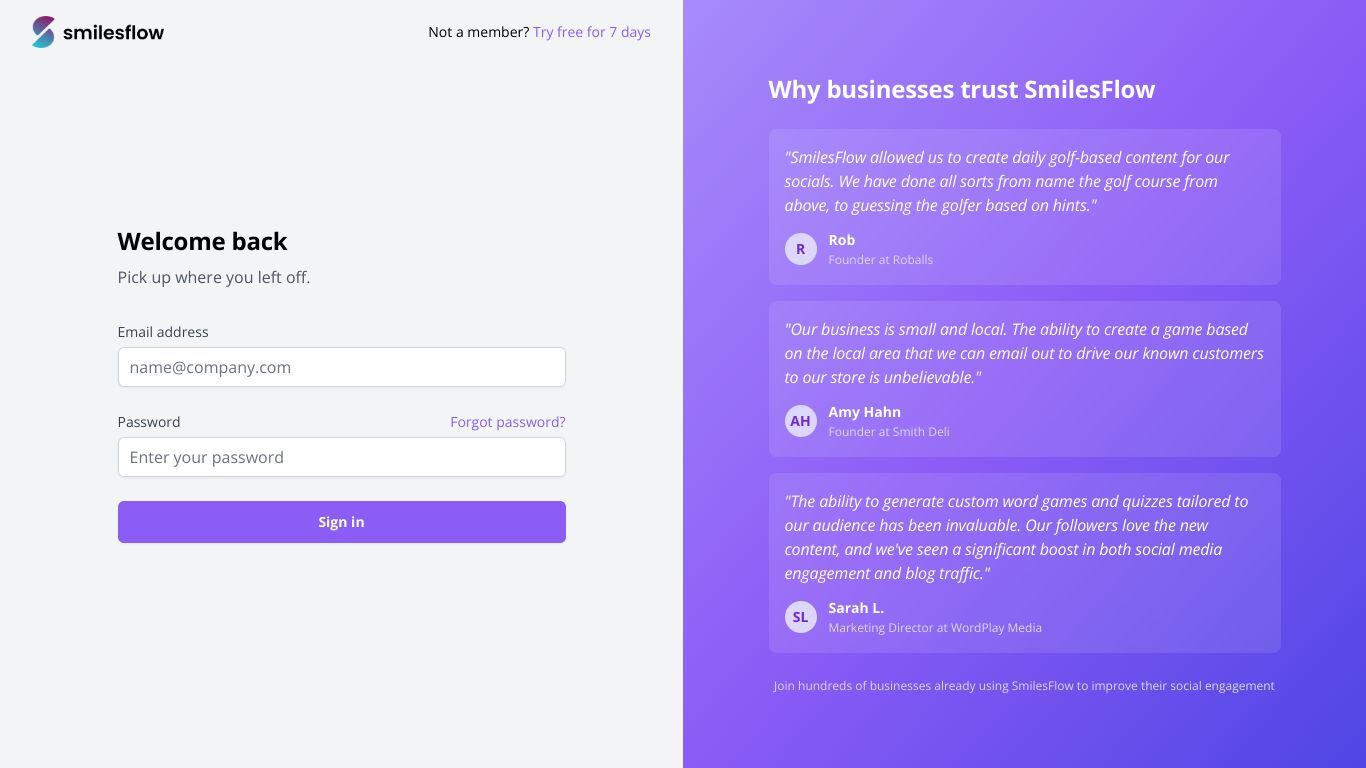Viewport: 1366px width, 768px height.
Task: Click the Password field label
Action: point(149,422)
